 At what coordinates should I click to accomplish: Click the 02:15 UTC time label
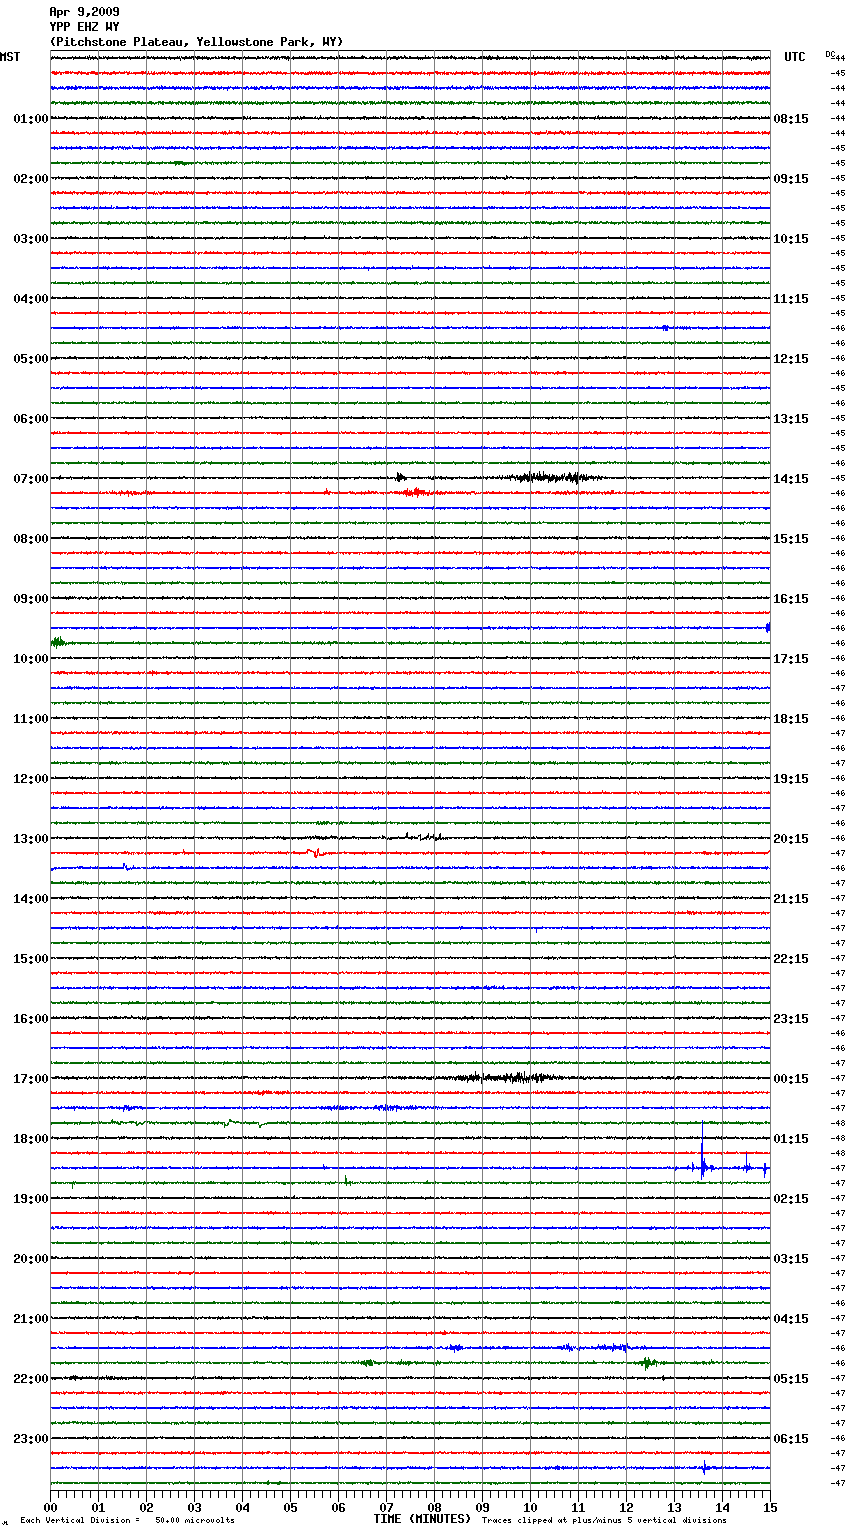(791, 1199)
